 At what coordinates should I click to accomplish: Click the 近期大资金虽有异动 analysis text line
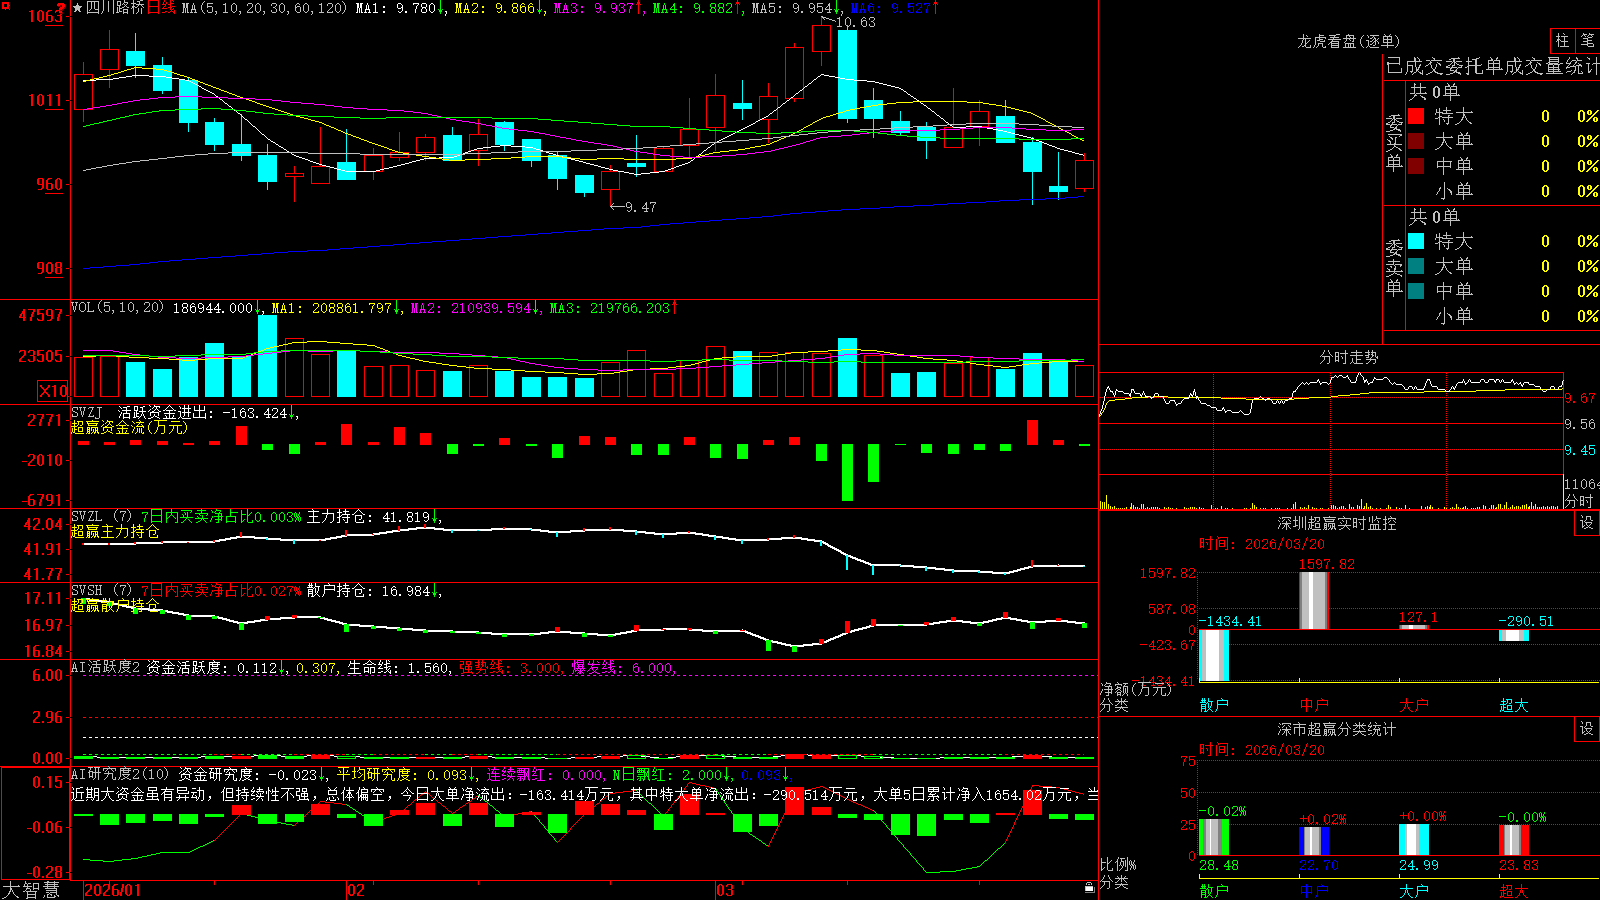pos(585,794)
